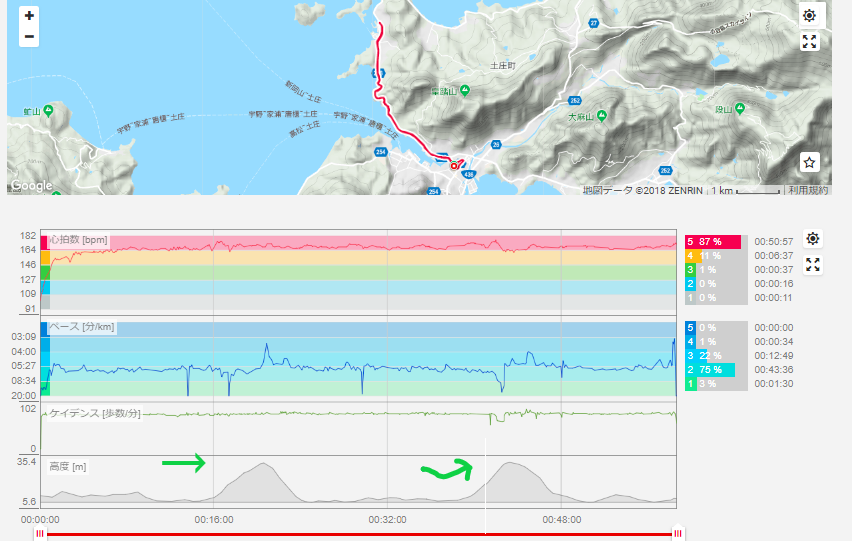The height and width of the screenshot is (541, 852).
Task: Click the right red range slider handle
Action: click(678, 534)
